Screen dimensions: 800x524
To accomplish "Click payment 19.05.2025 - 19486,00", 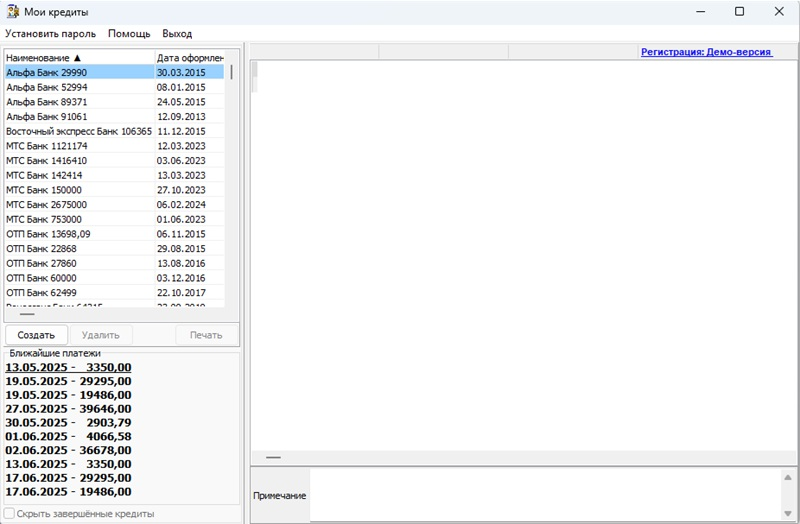I will coord(68,395).
